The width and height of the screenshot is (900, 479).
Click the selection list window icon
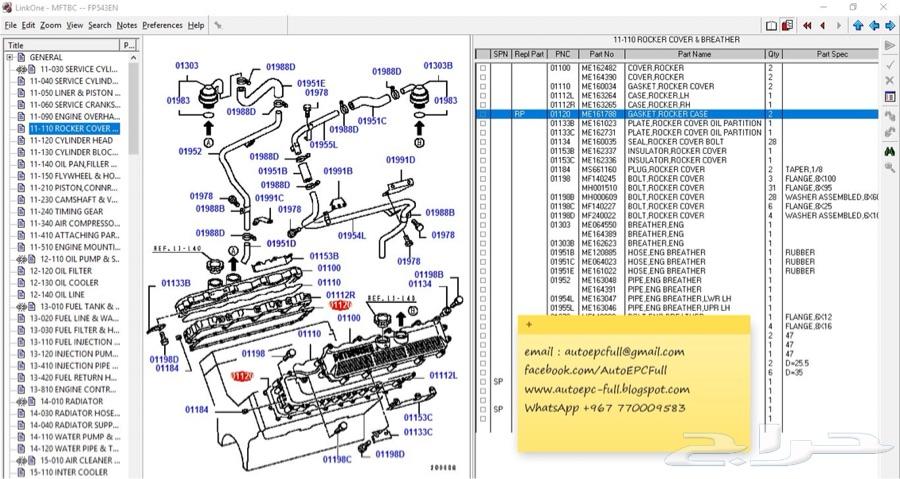coord(890,96)
